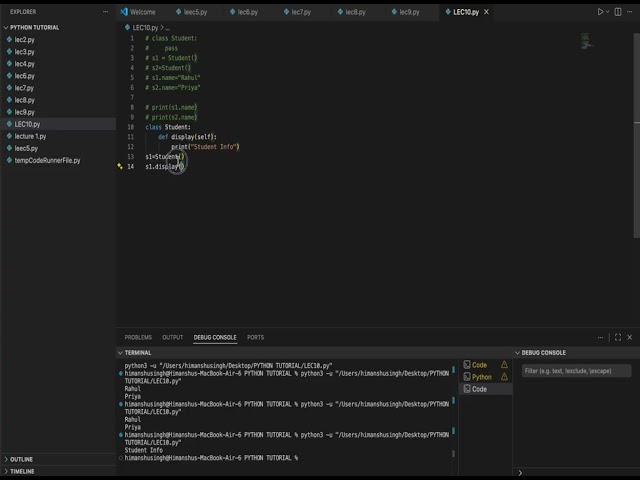Click the editor minimap preview
This screenshot has height=480, width=640.
click(x=587, y=41)
